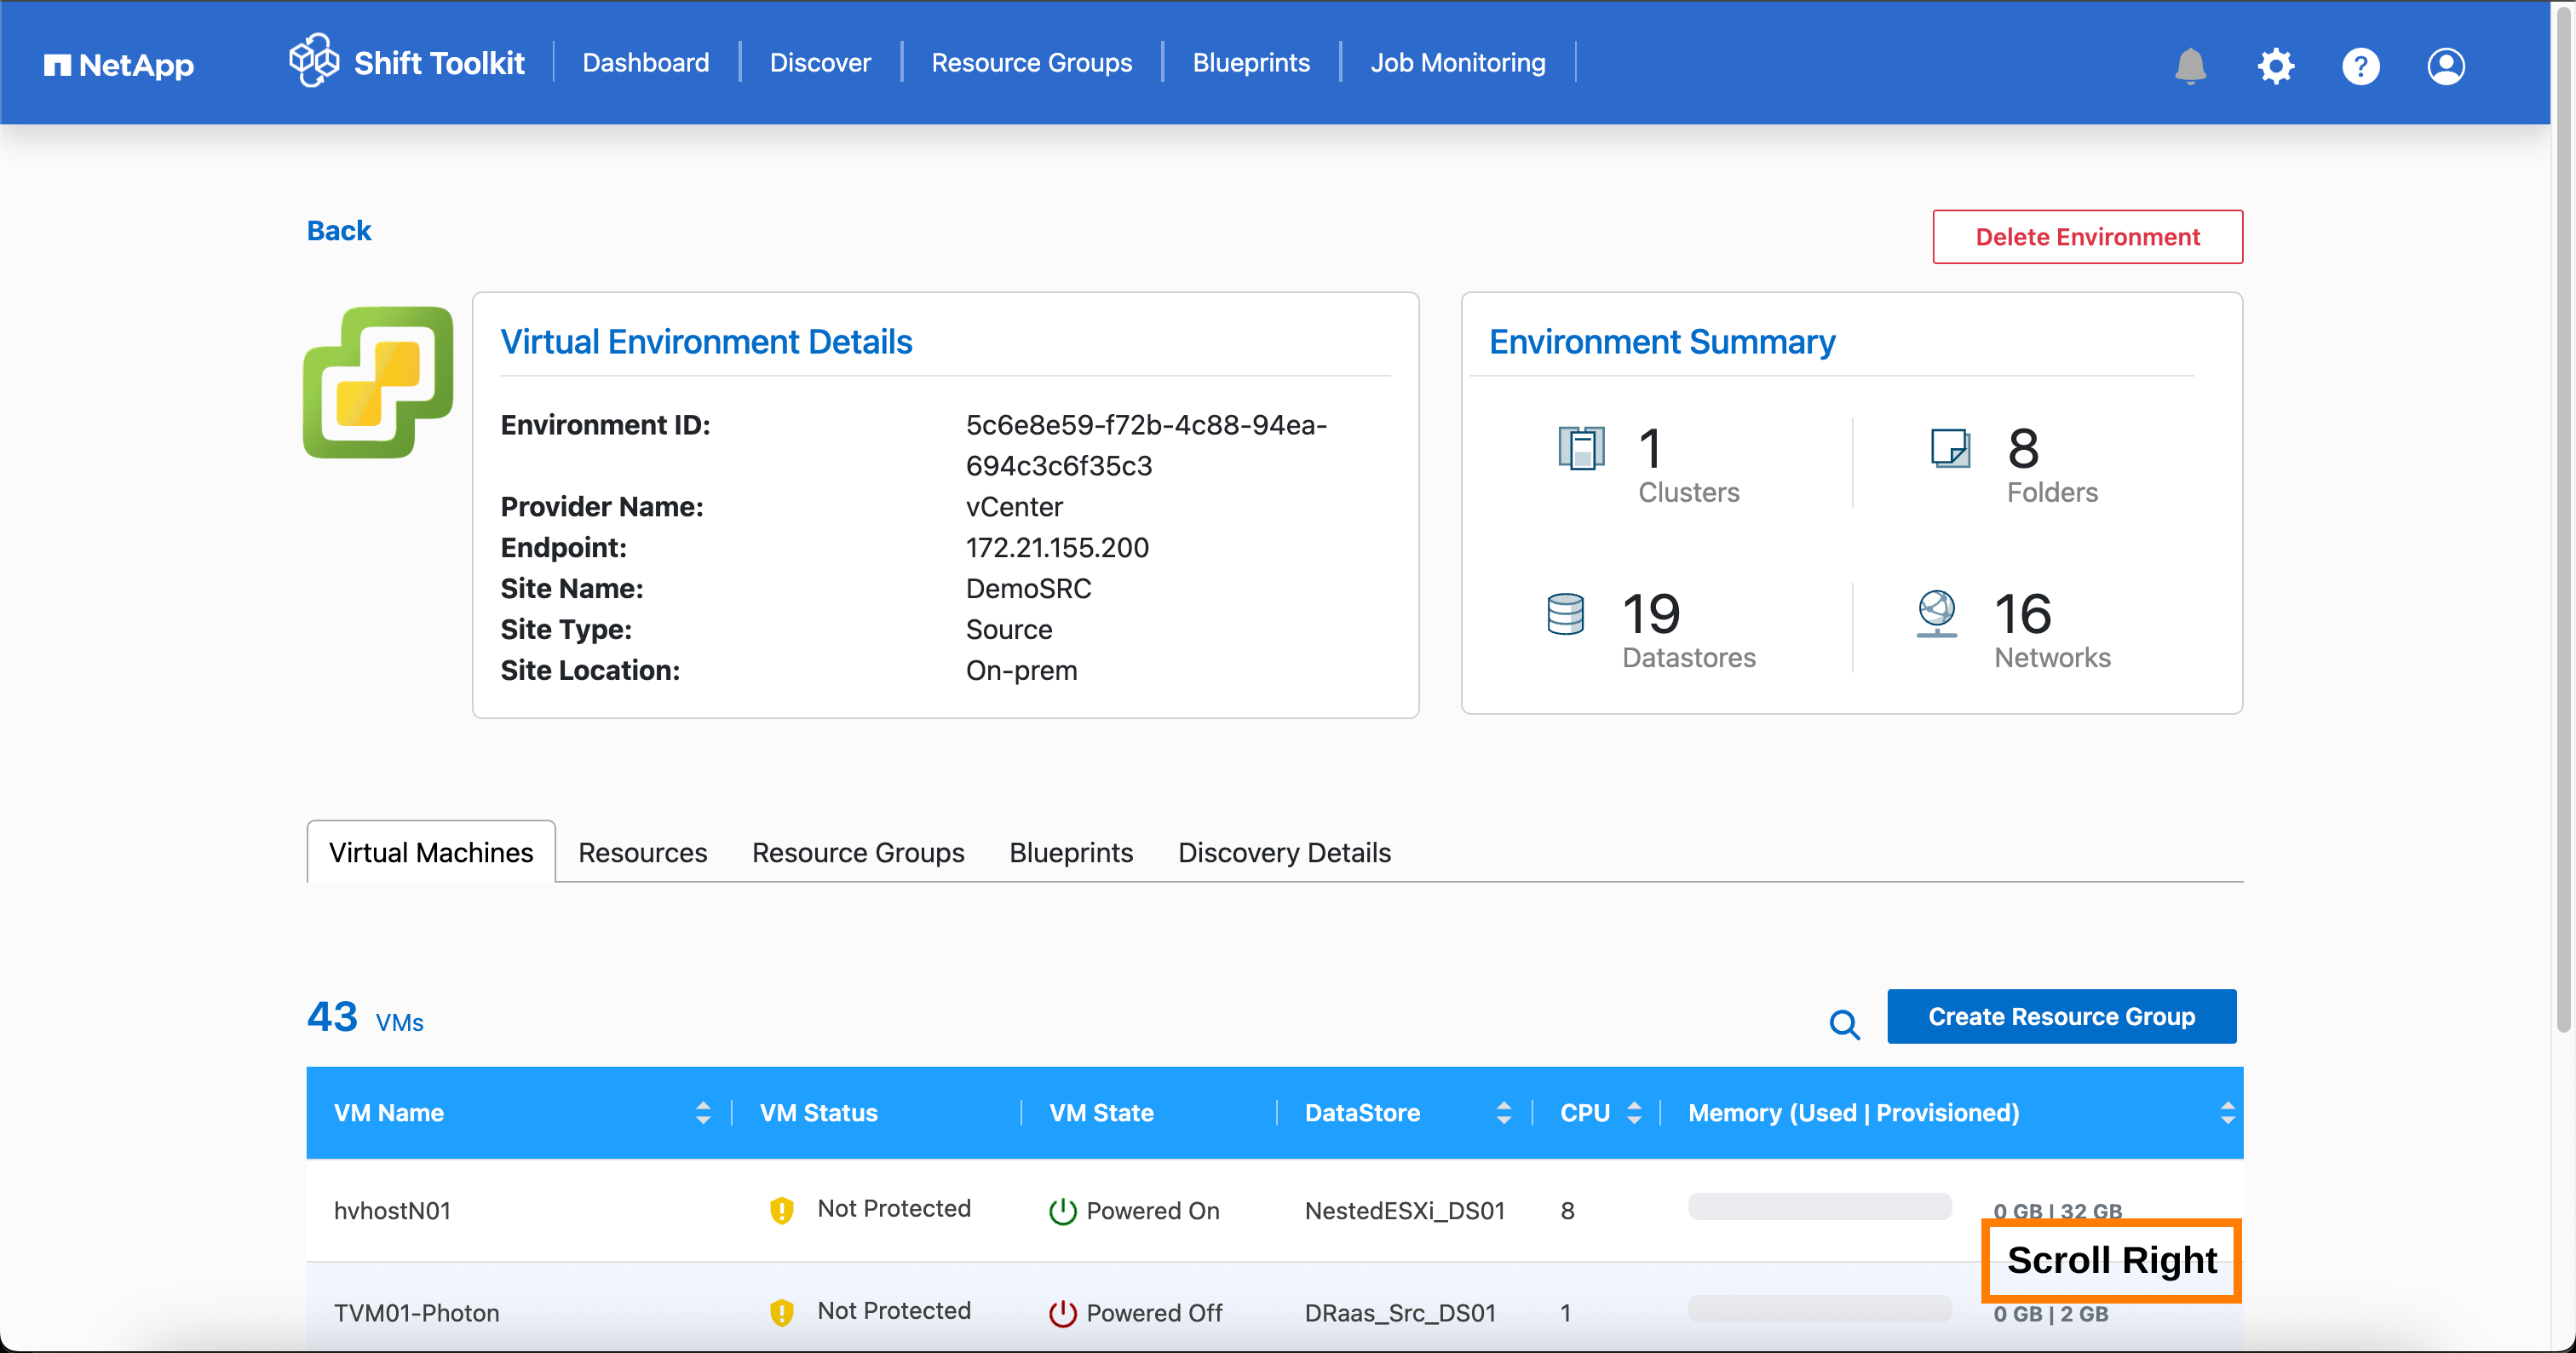Click the NetApp logo
This screenshot has width=2576, height=1353.
pos(119,66)
